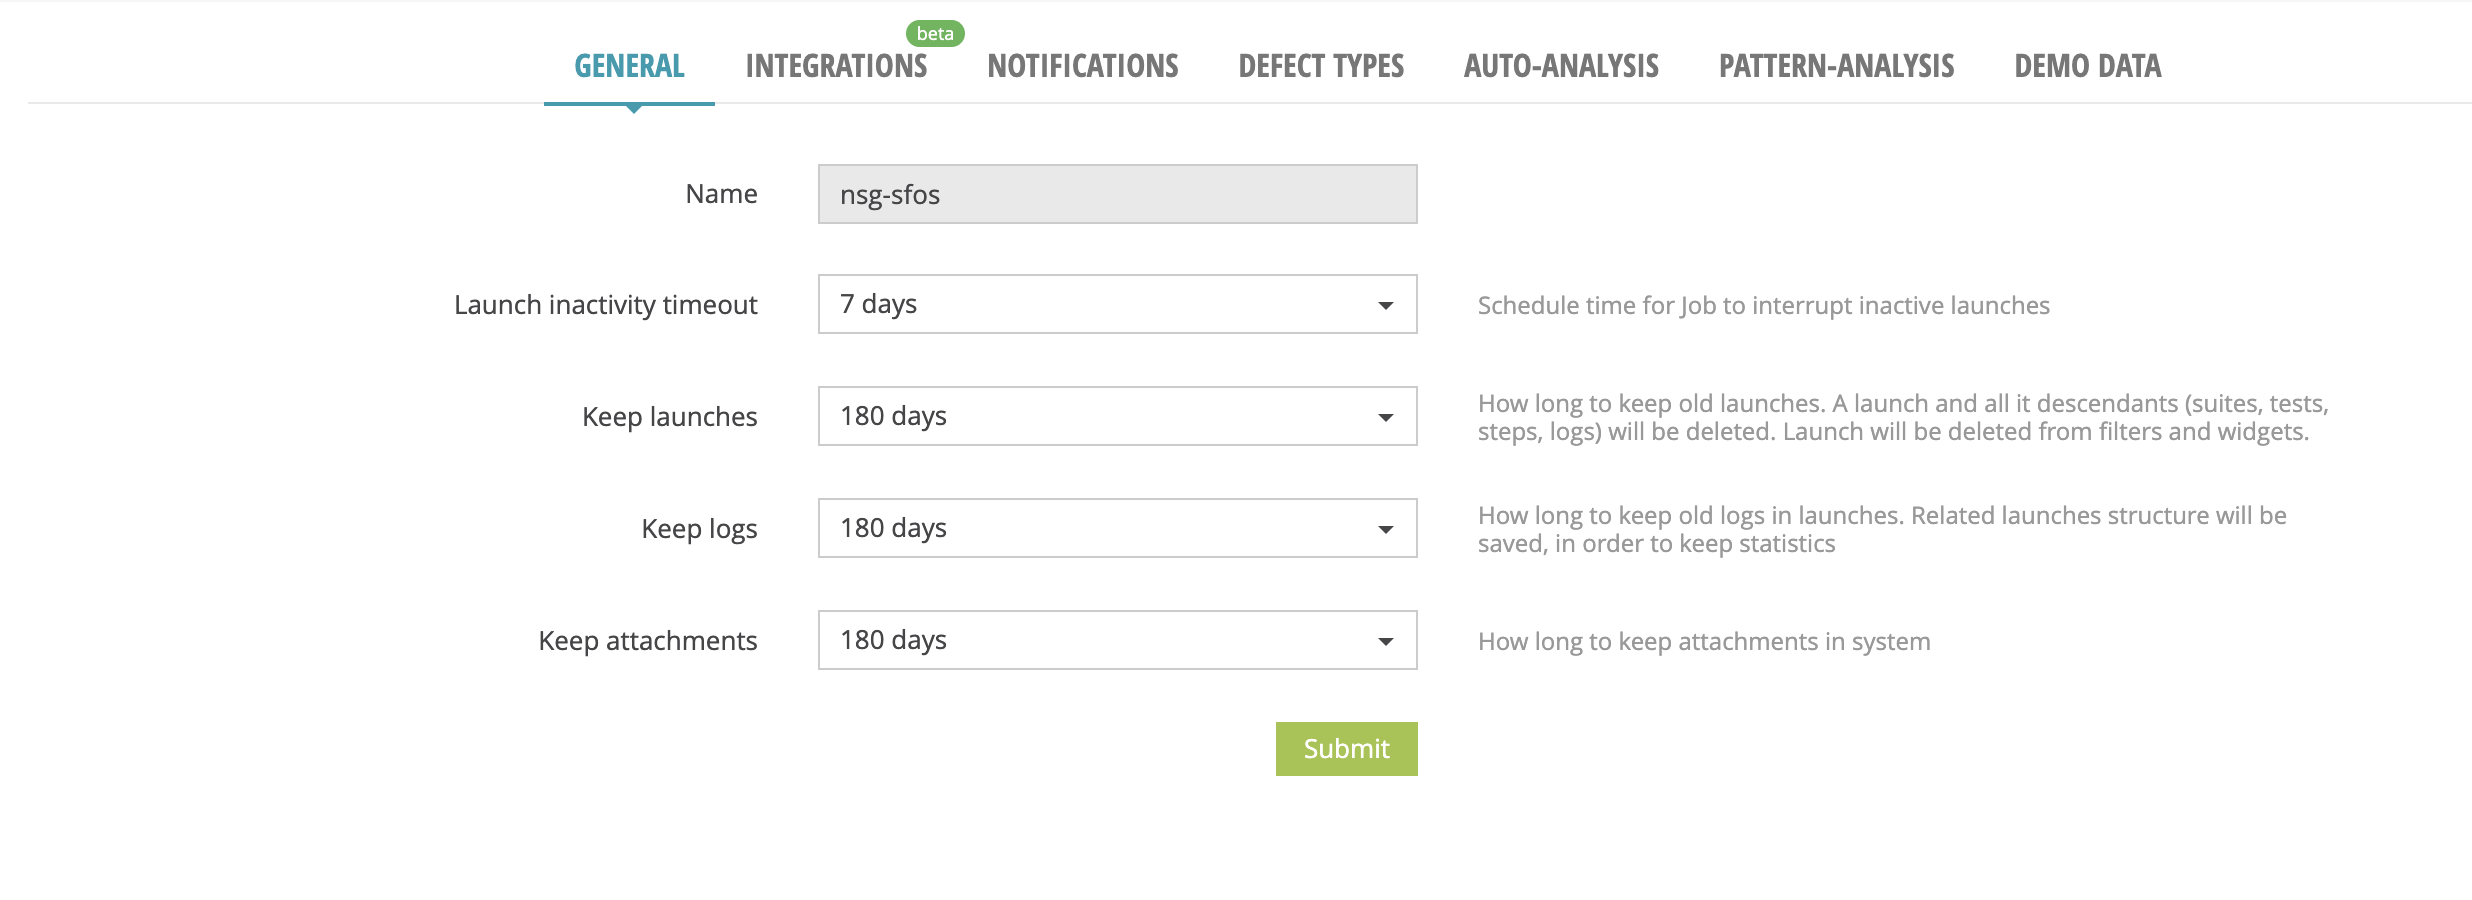Click the Keep launches dropdown chevron
The width and height of the screenshot is (2472, 900).
coord(1388,417)
